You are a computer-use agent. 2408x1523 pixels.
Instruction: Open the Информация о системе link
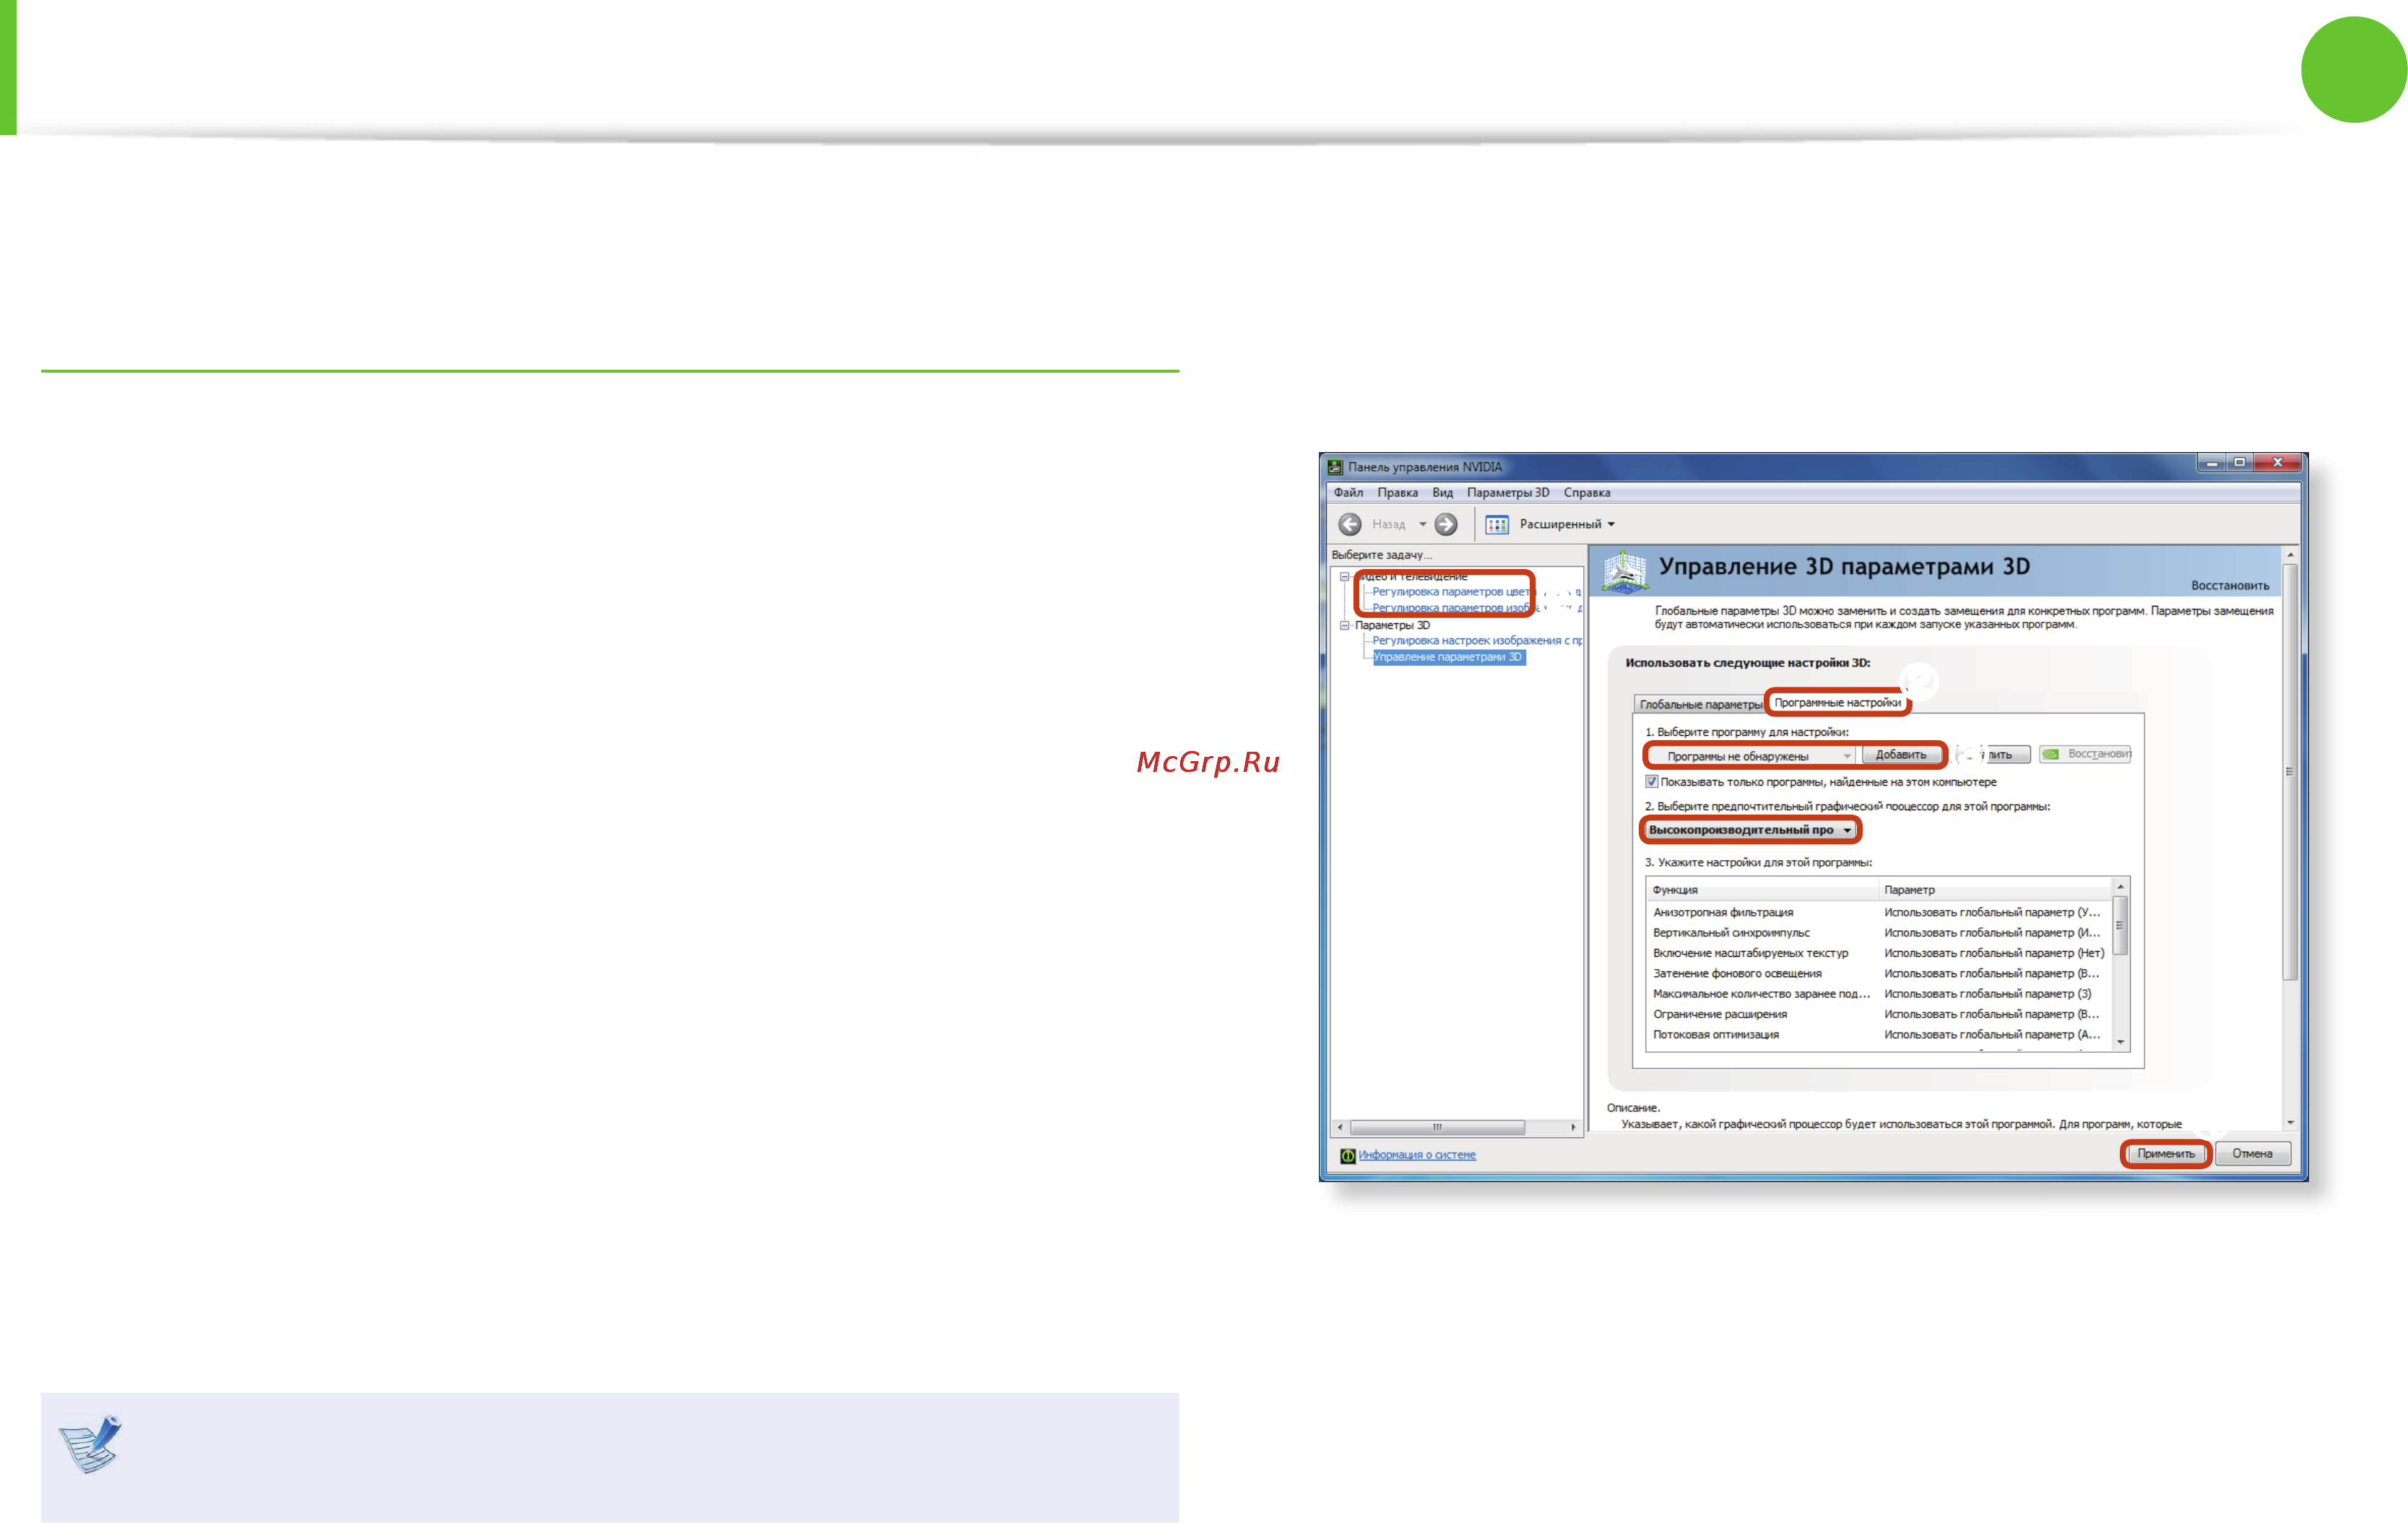point(1417,1155)
